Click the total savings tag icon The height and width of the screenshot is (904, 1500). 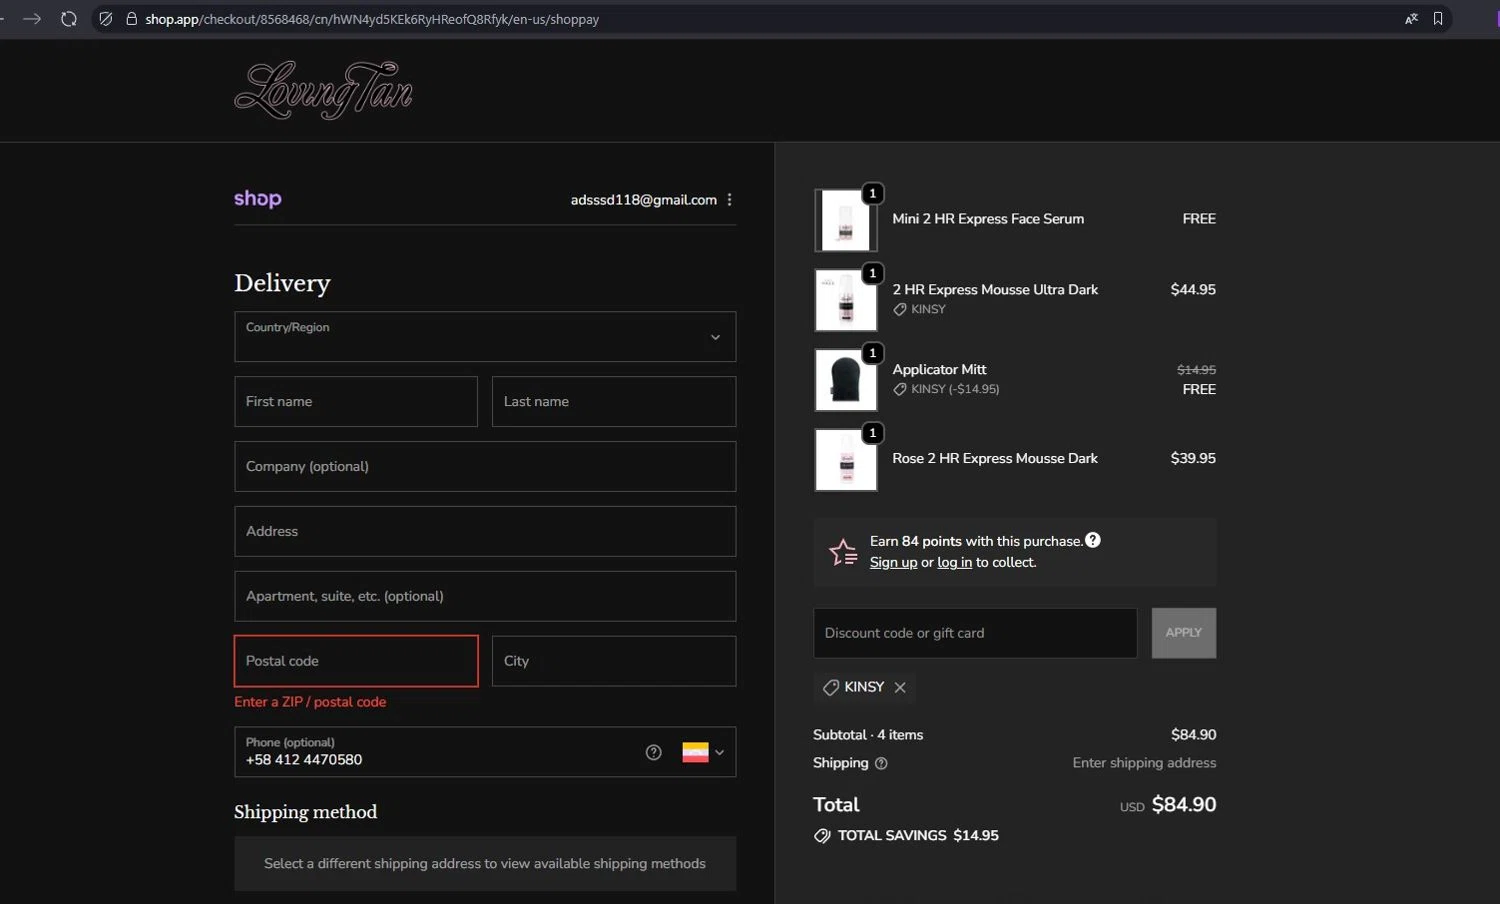pos(822,836)
